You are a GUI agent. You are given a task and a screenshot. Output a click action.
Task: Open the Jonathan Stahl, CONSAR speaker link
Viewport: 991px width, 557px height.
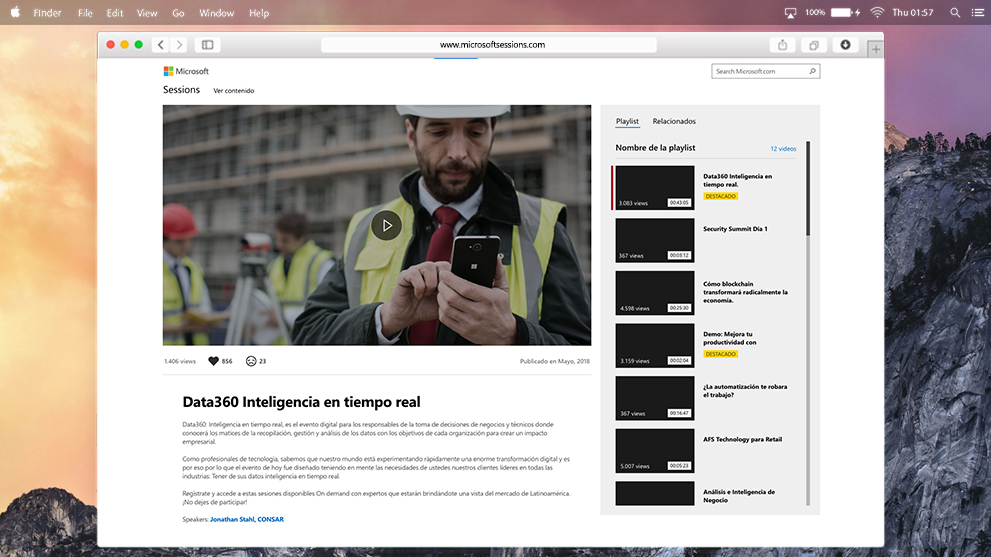247,519
